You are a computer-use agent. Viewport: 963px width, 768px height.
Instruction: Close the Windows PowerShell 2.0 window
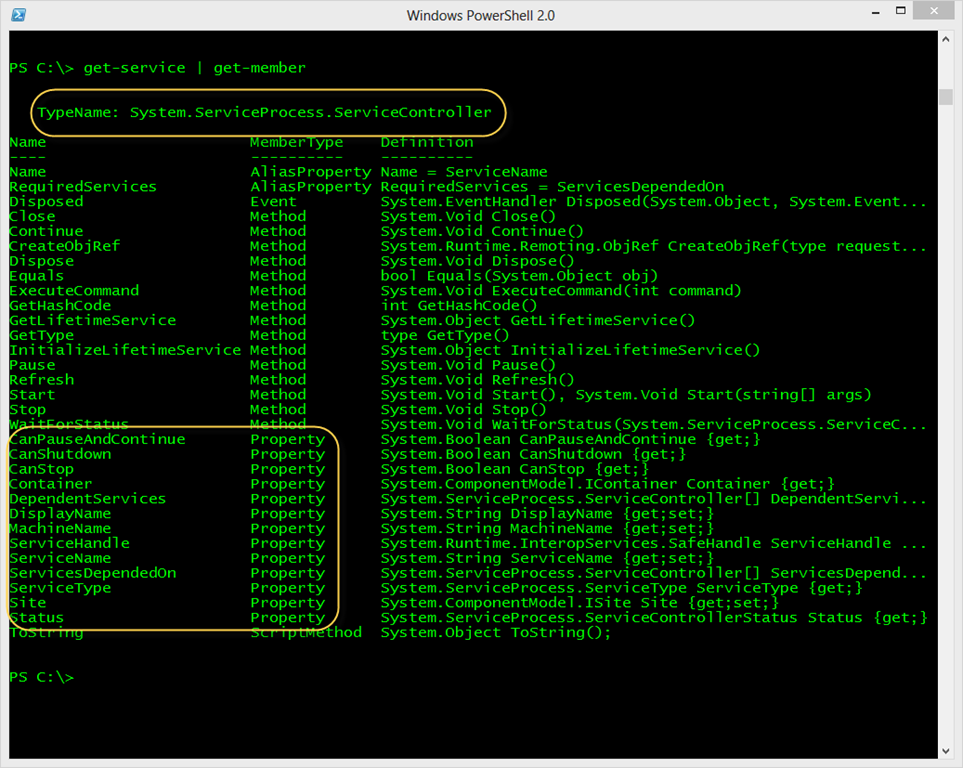(x=934, y=10)
